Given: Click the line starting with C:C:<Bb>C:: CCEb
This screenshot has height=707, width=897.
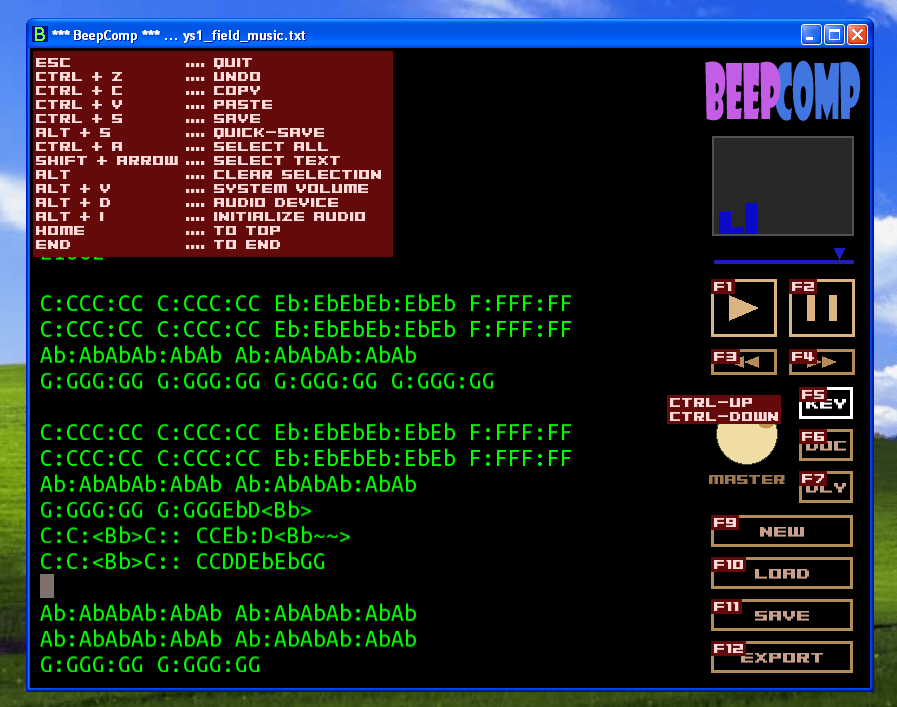Looking at the screenshot, I should (196, 537).
